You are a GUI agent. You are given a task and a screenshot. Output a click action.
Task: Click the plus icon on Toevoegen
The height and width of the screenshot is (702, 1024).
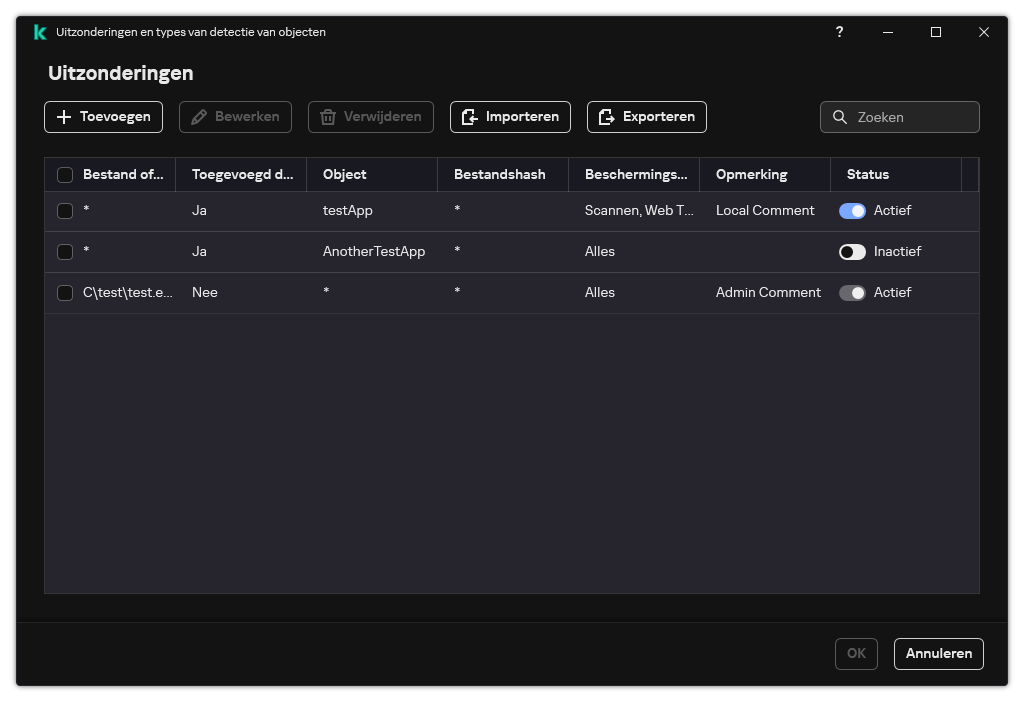(x=64, y=117)
